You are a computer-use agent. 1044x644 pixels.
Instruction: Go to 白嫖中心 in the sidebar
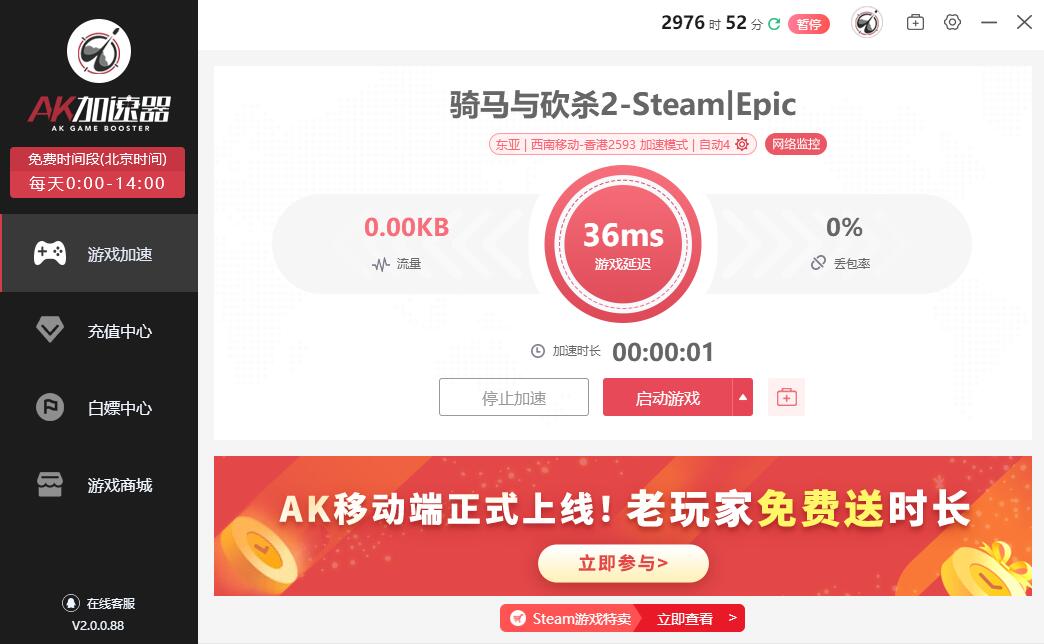pyautogui.click(x=99, y=408)
